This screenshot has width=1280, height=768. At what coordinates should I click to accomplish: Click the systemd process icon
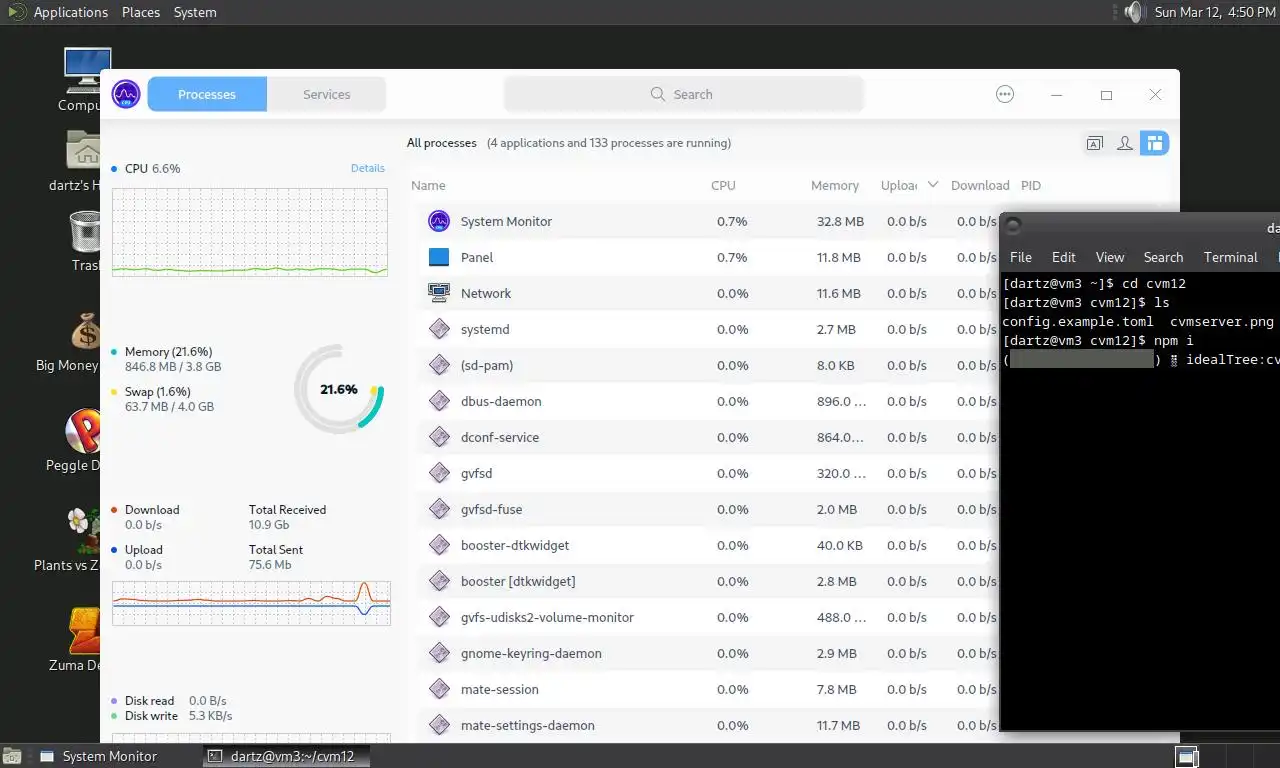(x=439, y=329)
